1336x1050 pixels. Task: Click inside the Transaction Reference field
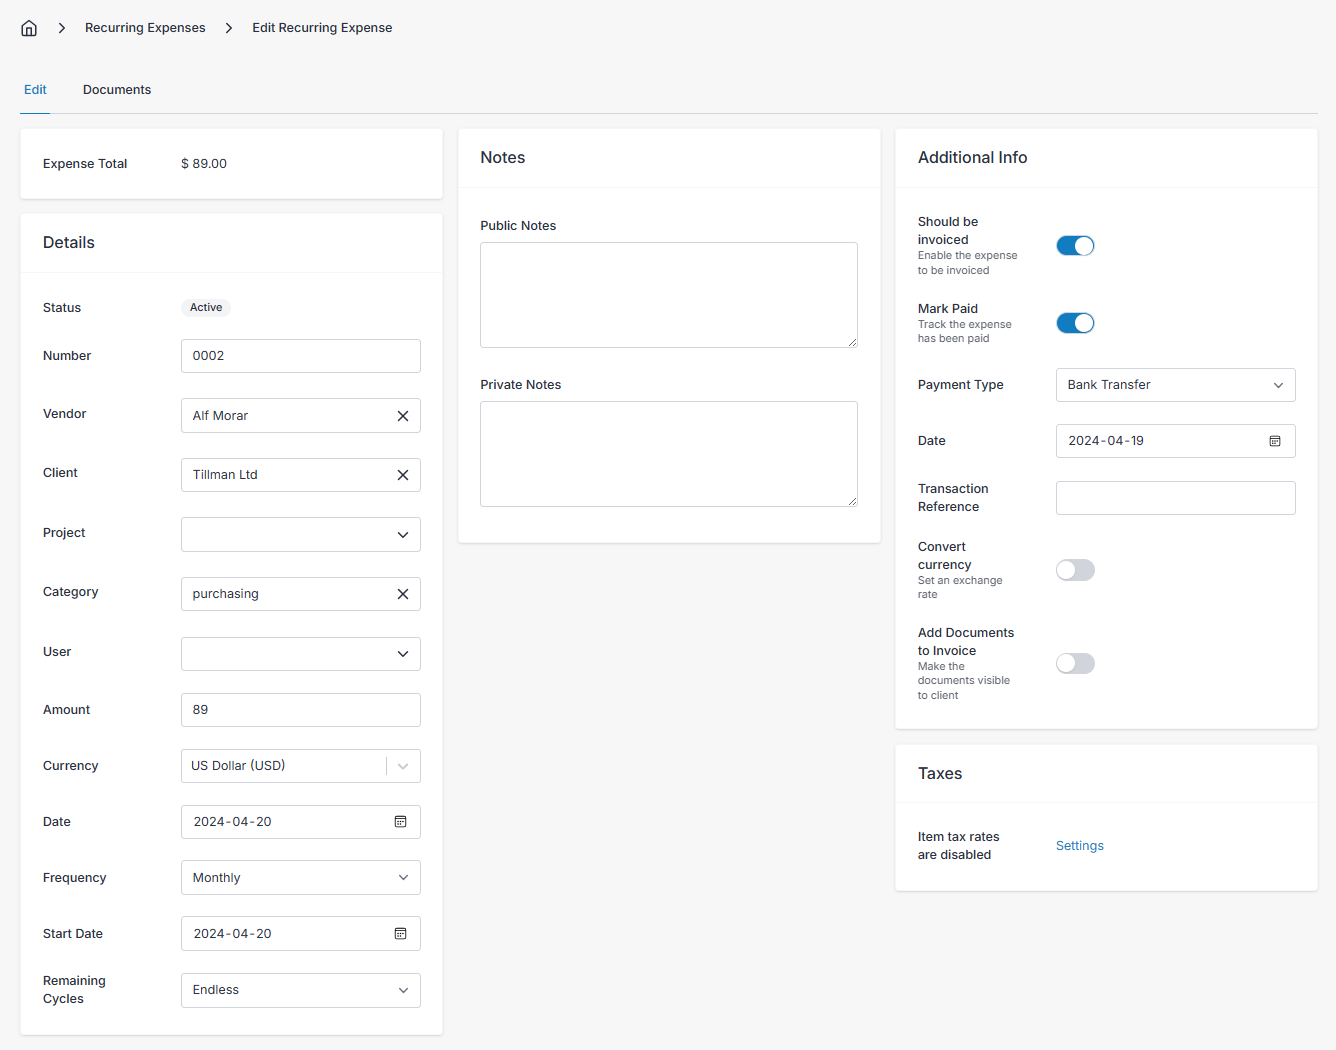pyautogui.click(x=1175, y=497)
